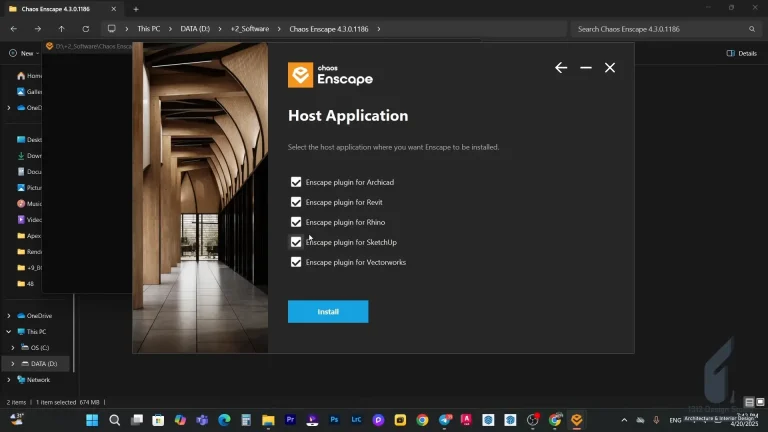Open taskbar Search

[115, 420]
